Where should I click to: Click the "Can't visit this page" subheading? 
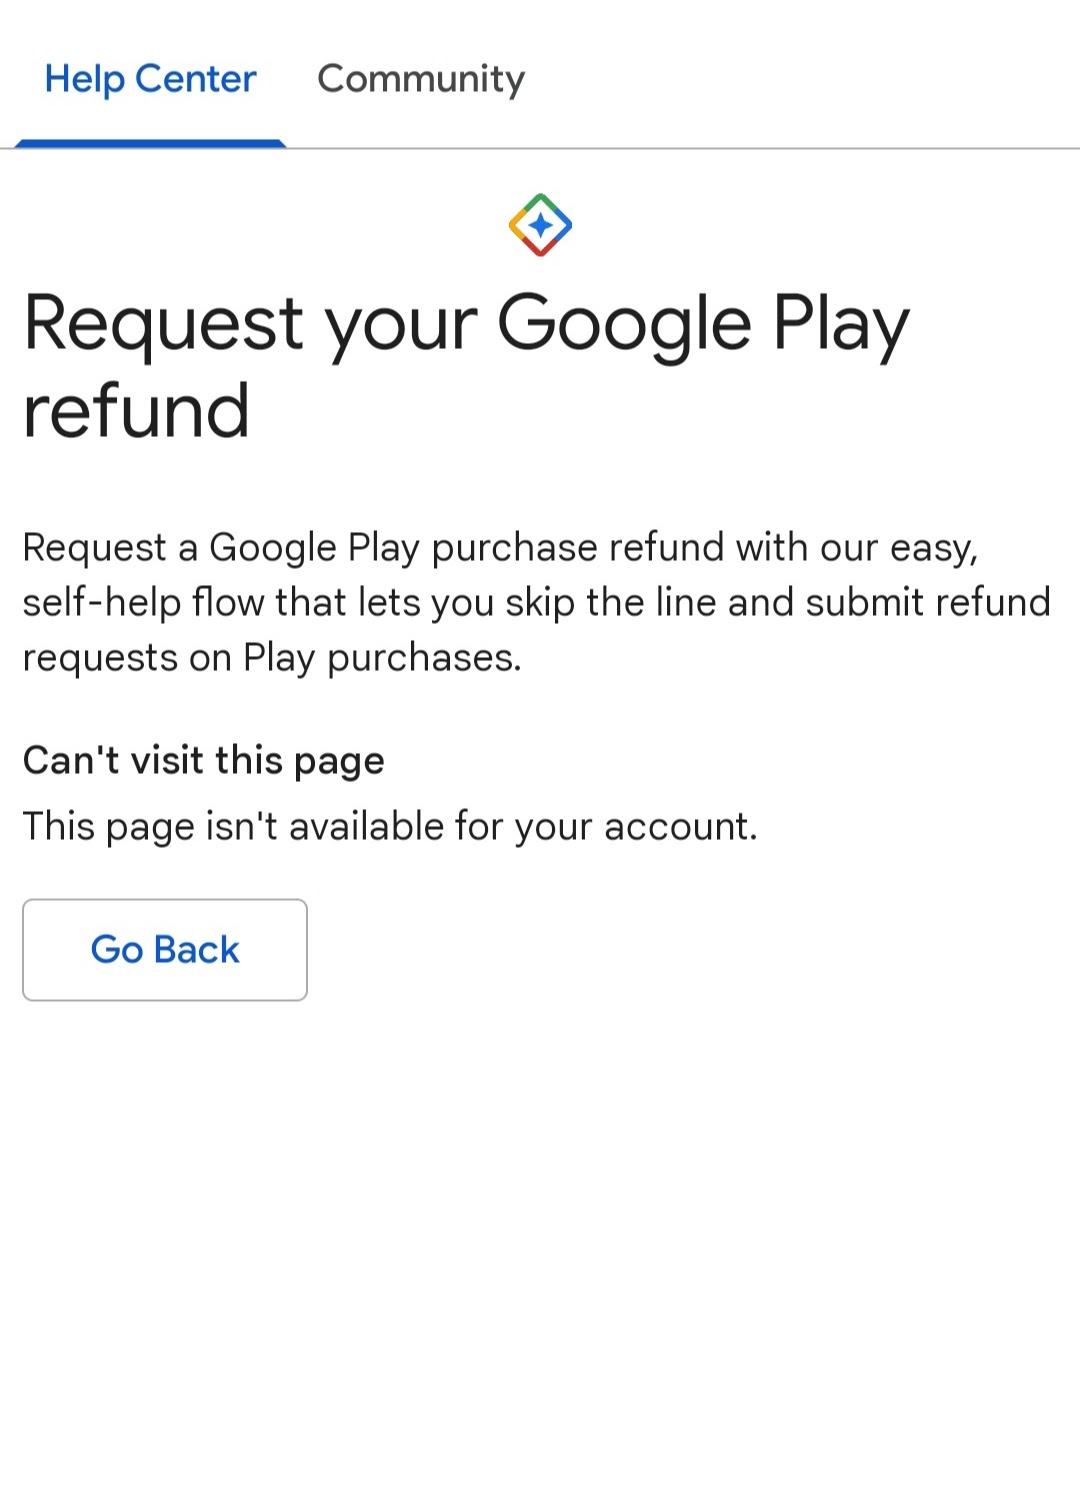204,761
